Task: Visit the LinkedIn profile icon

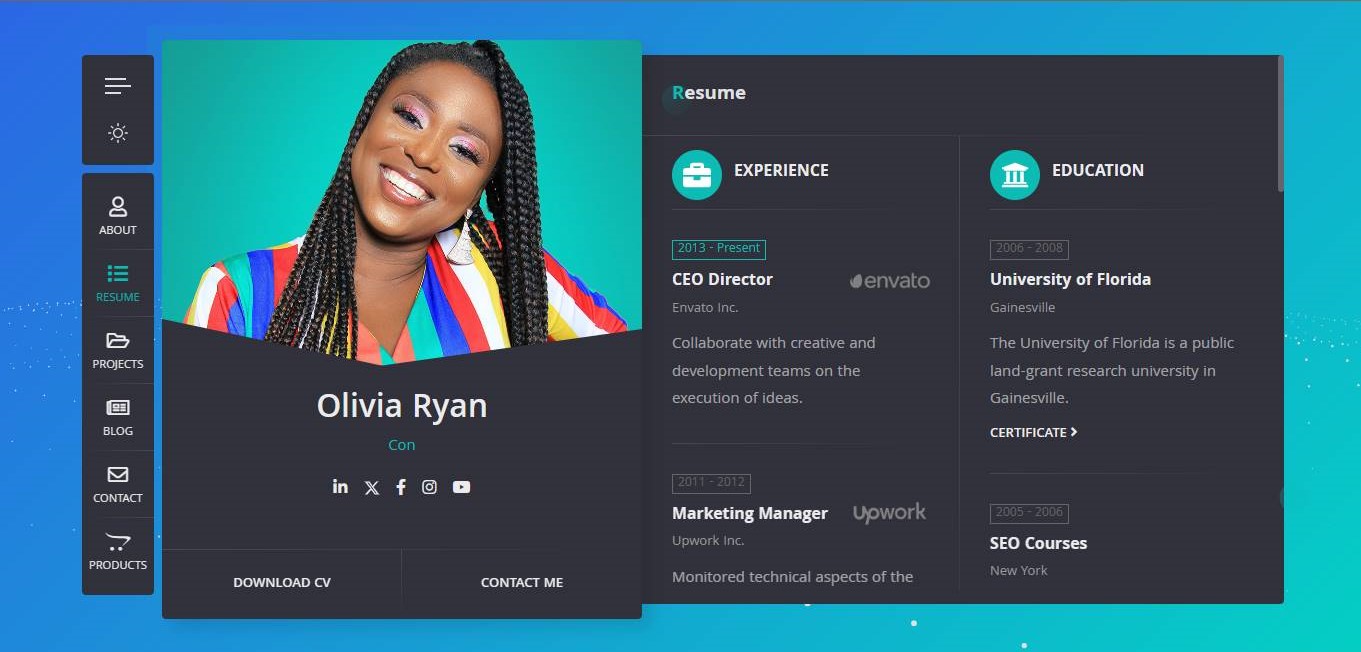Action: (340, 486)
